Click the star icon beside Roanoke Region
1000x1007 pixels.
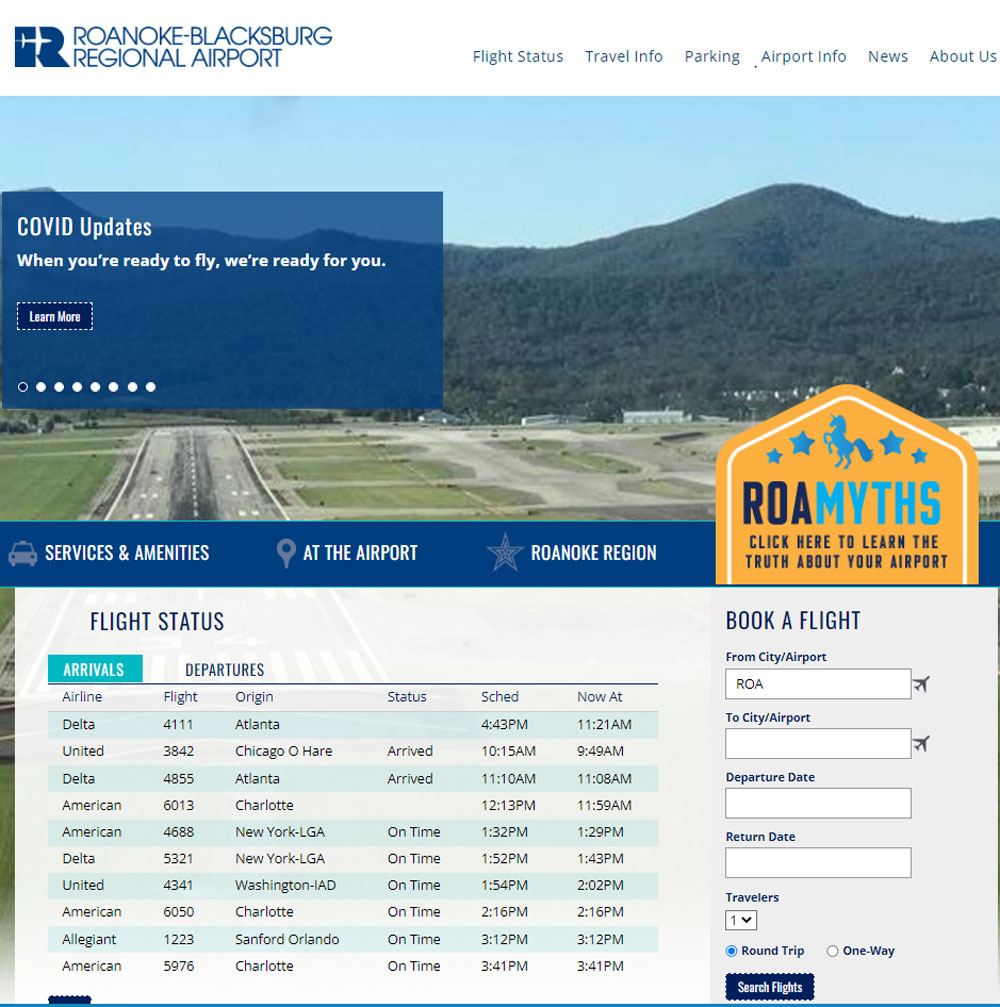click(505, 552)
